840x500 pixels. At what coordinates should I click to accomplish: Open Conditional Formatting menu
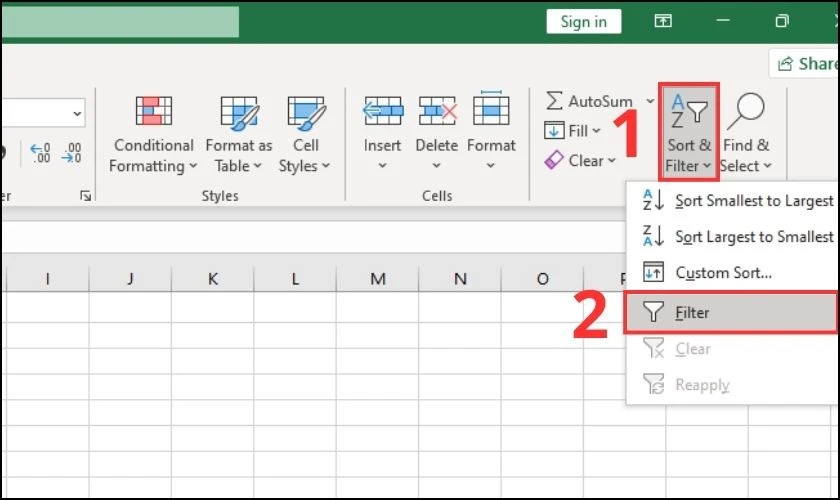[x=153, y=135]
